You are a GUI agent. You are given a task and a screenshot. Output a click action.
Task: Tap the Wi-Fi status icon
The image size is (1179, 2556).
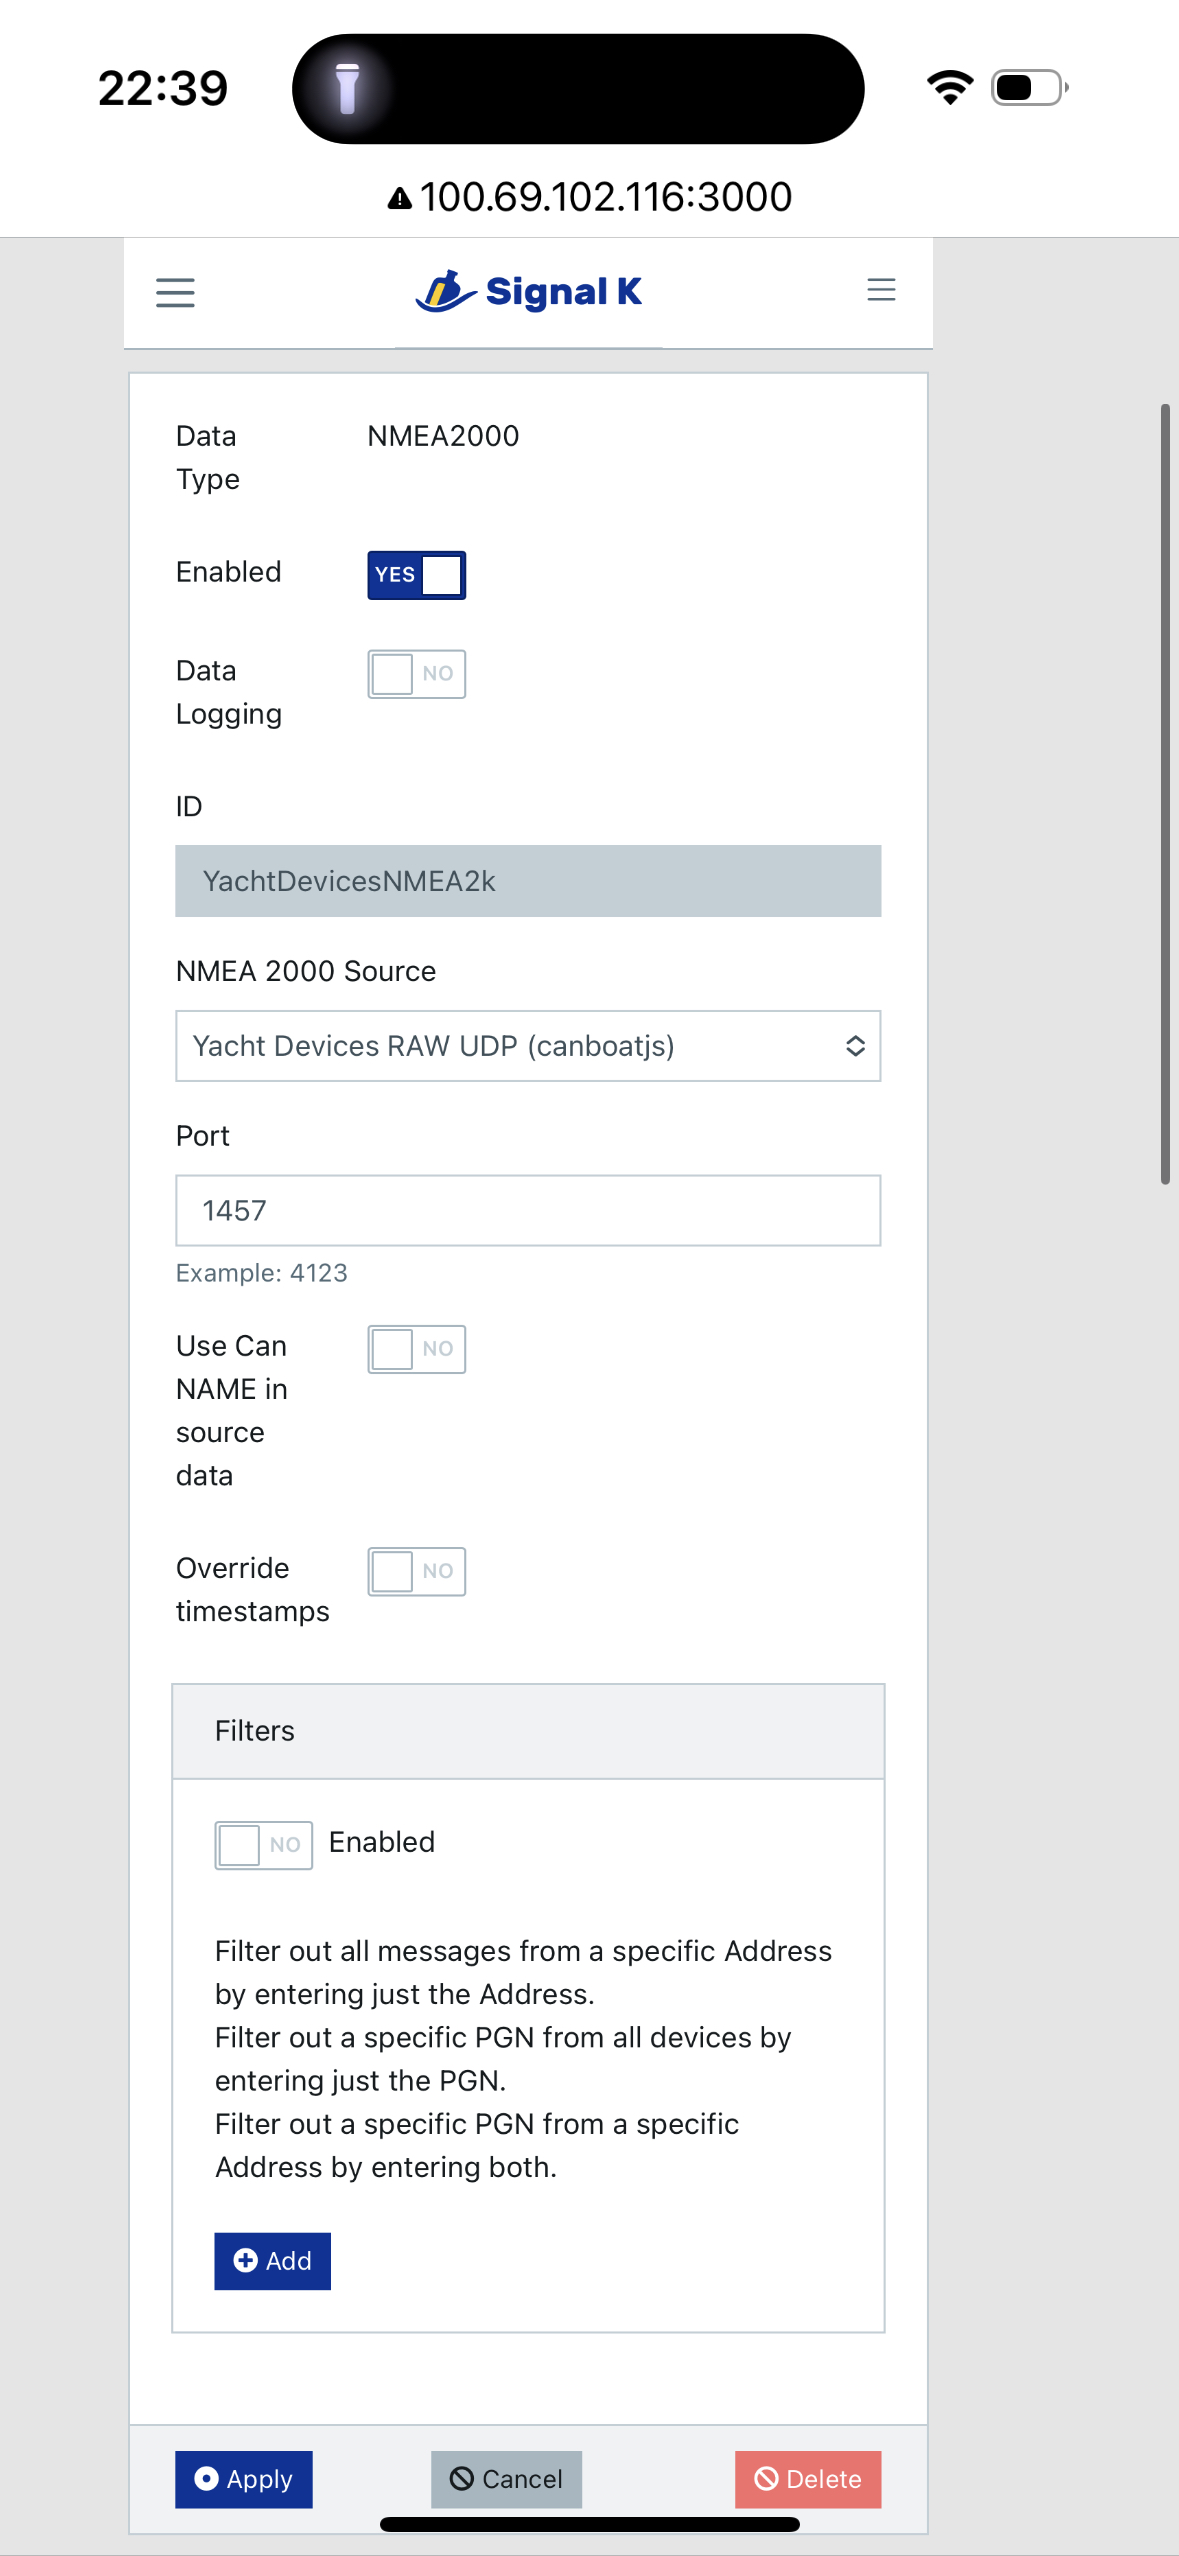point(950,87)
